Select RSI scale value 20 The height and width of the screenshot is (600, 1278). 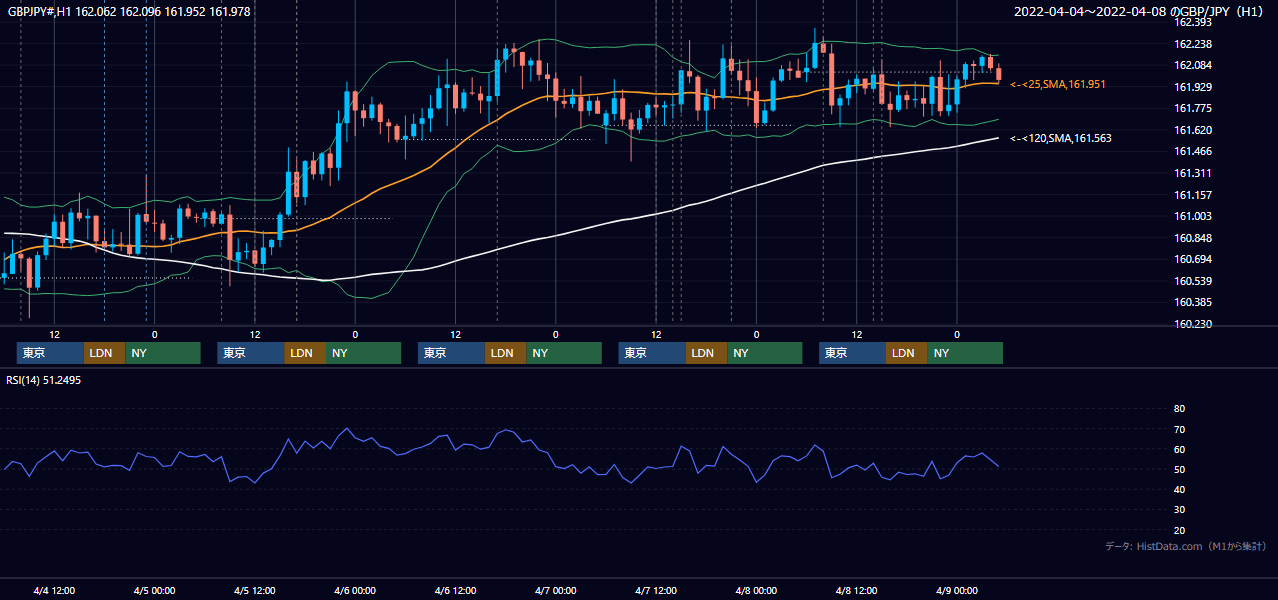coord(1179,530)
